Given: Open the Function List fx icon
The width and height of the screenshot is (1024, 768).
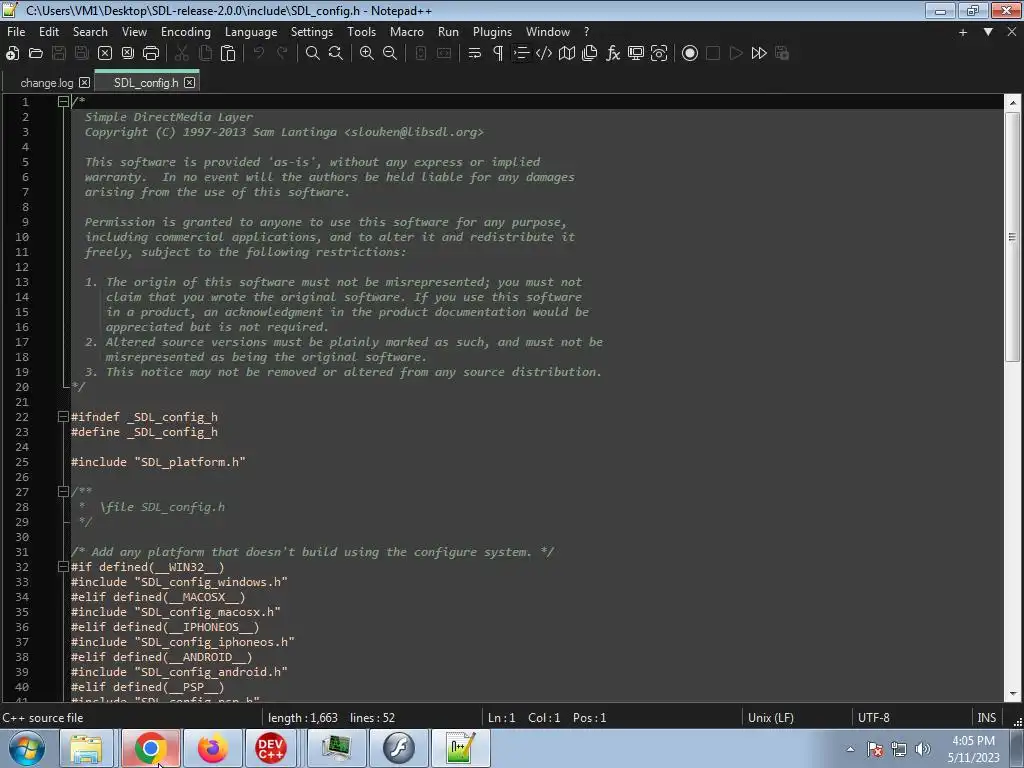Looking at the screenshot, I should pos(613,54).
